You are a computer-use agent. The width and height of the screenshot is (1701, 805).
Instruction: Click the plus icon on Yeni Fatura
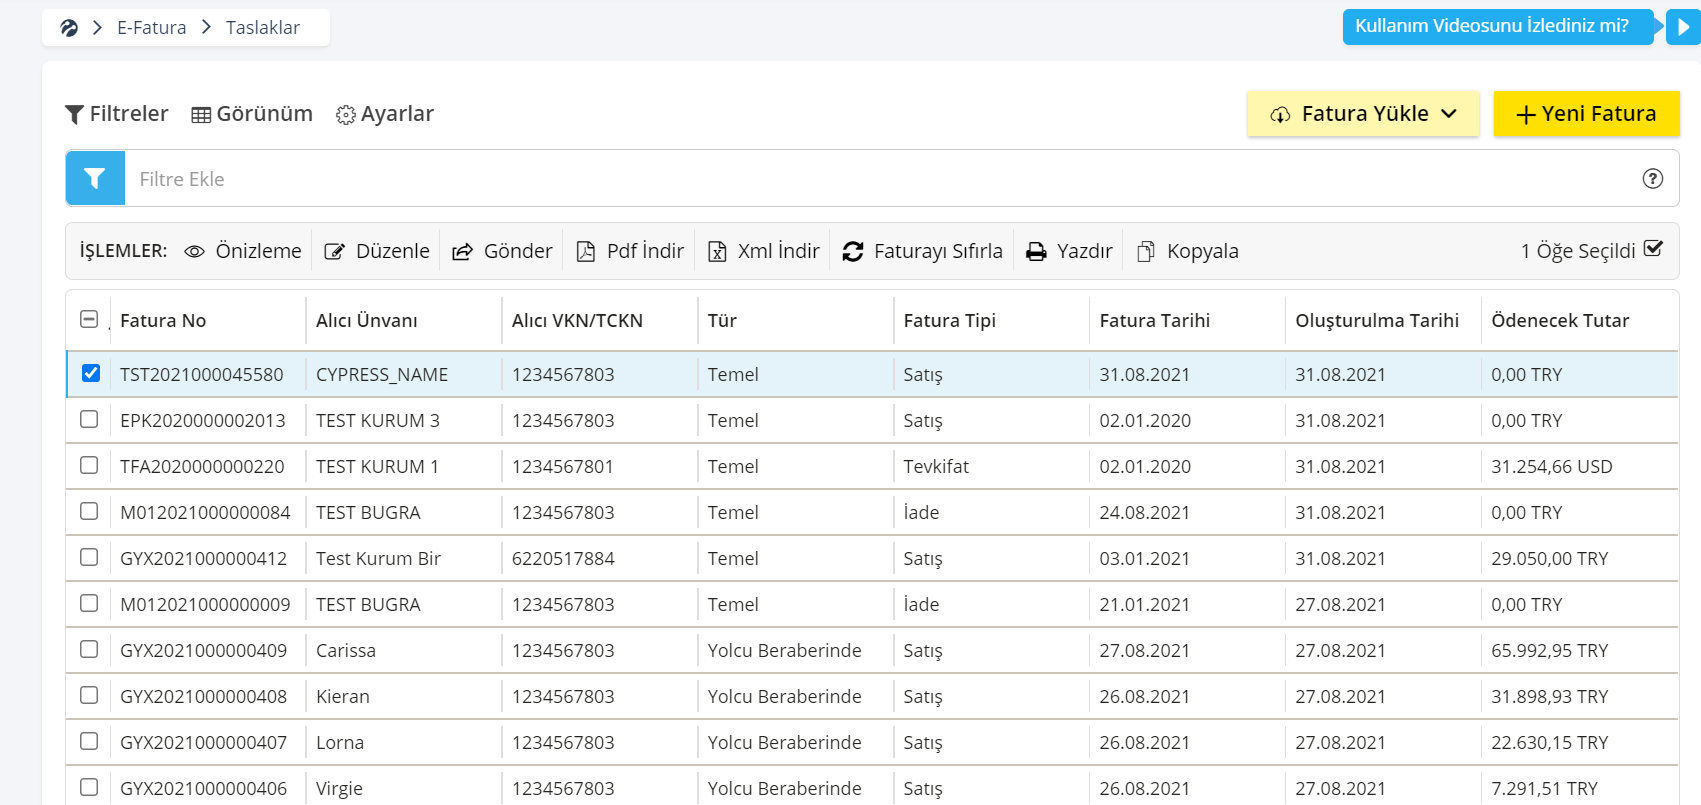pos(1526,115)
